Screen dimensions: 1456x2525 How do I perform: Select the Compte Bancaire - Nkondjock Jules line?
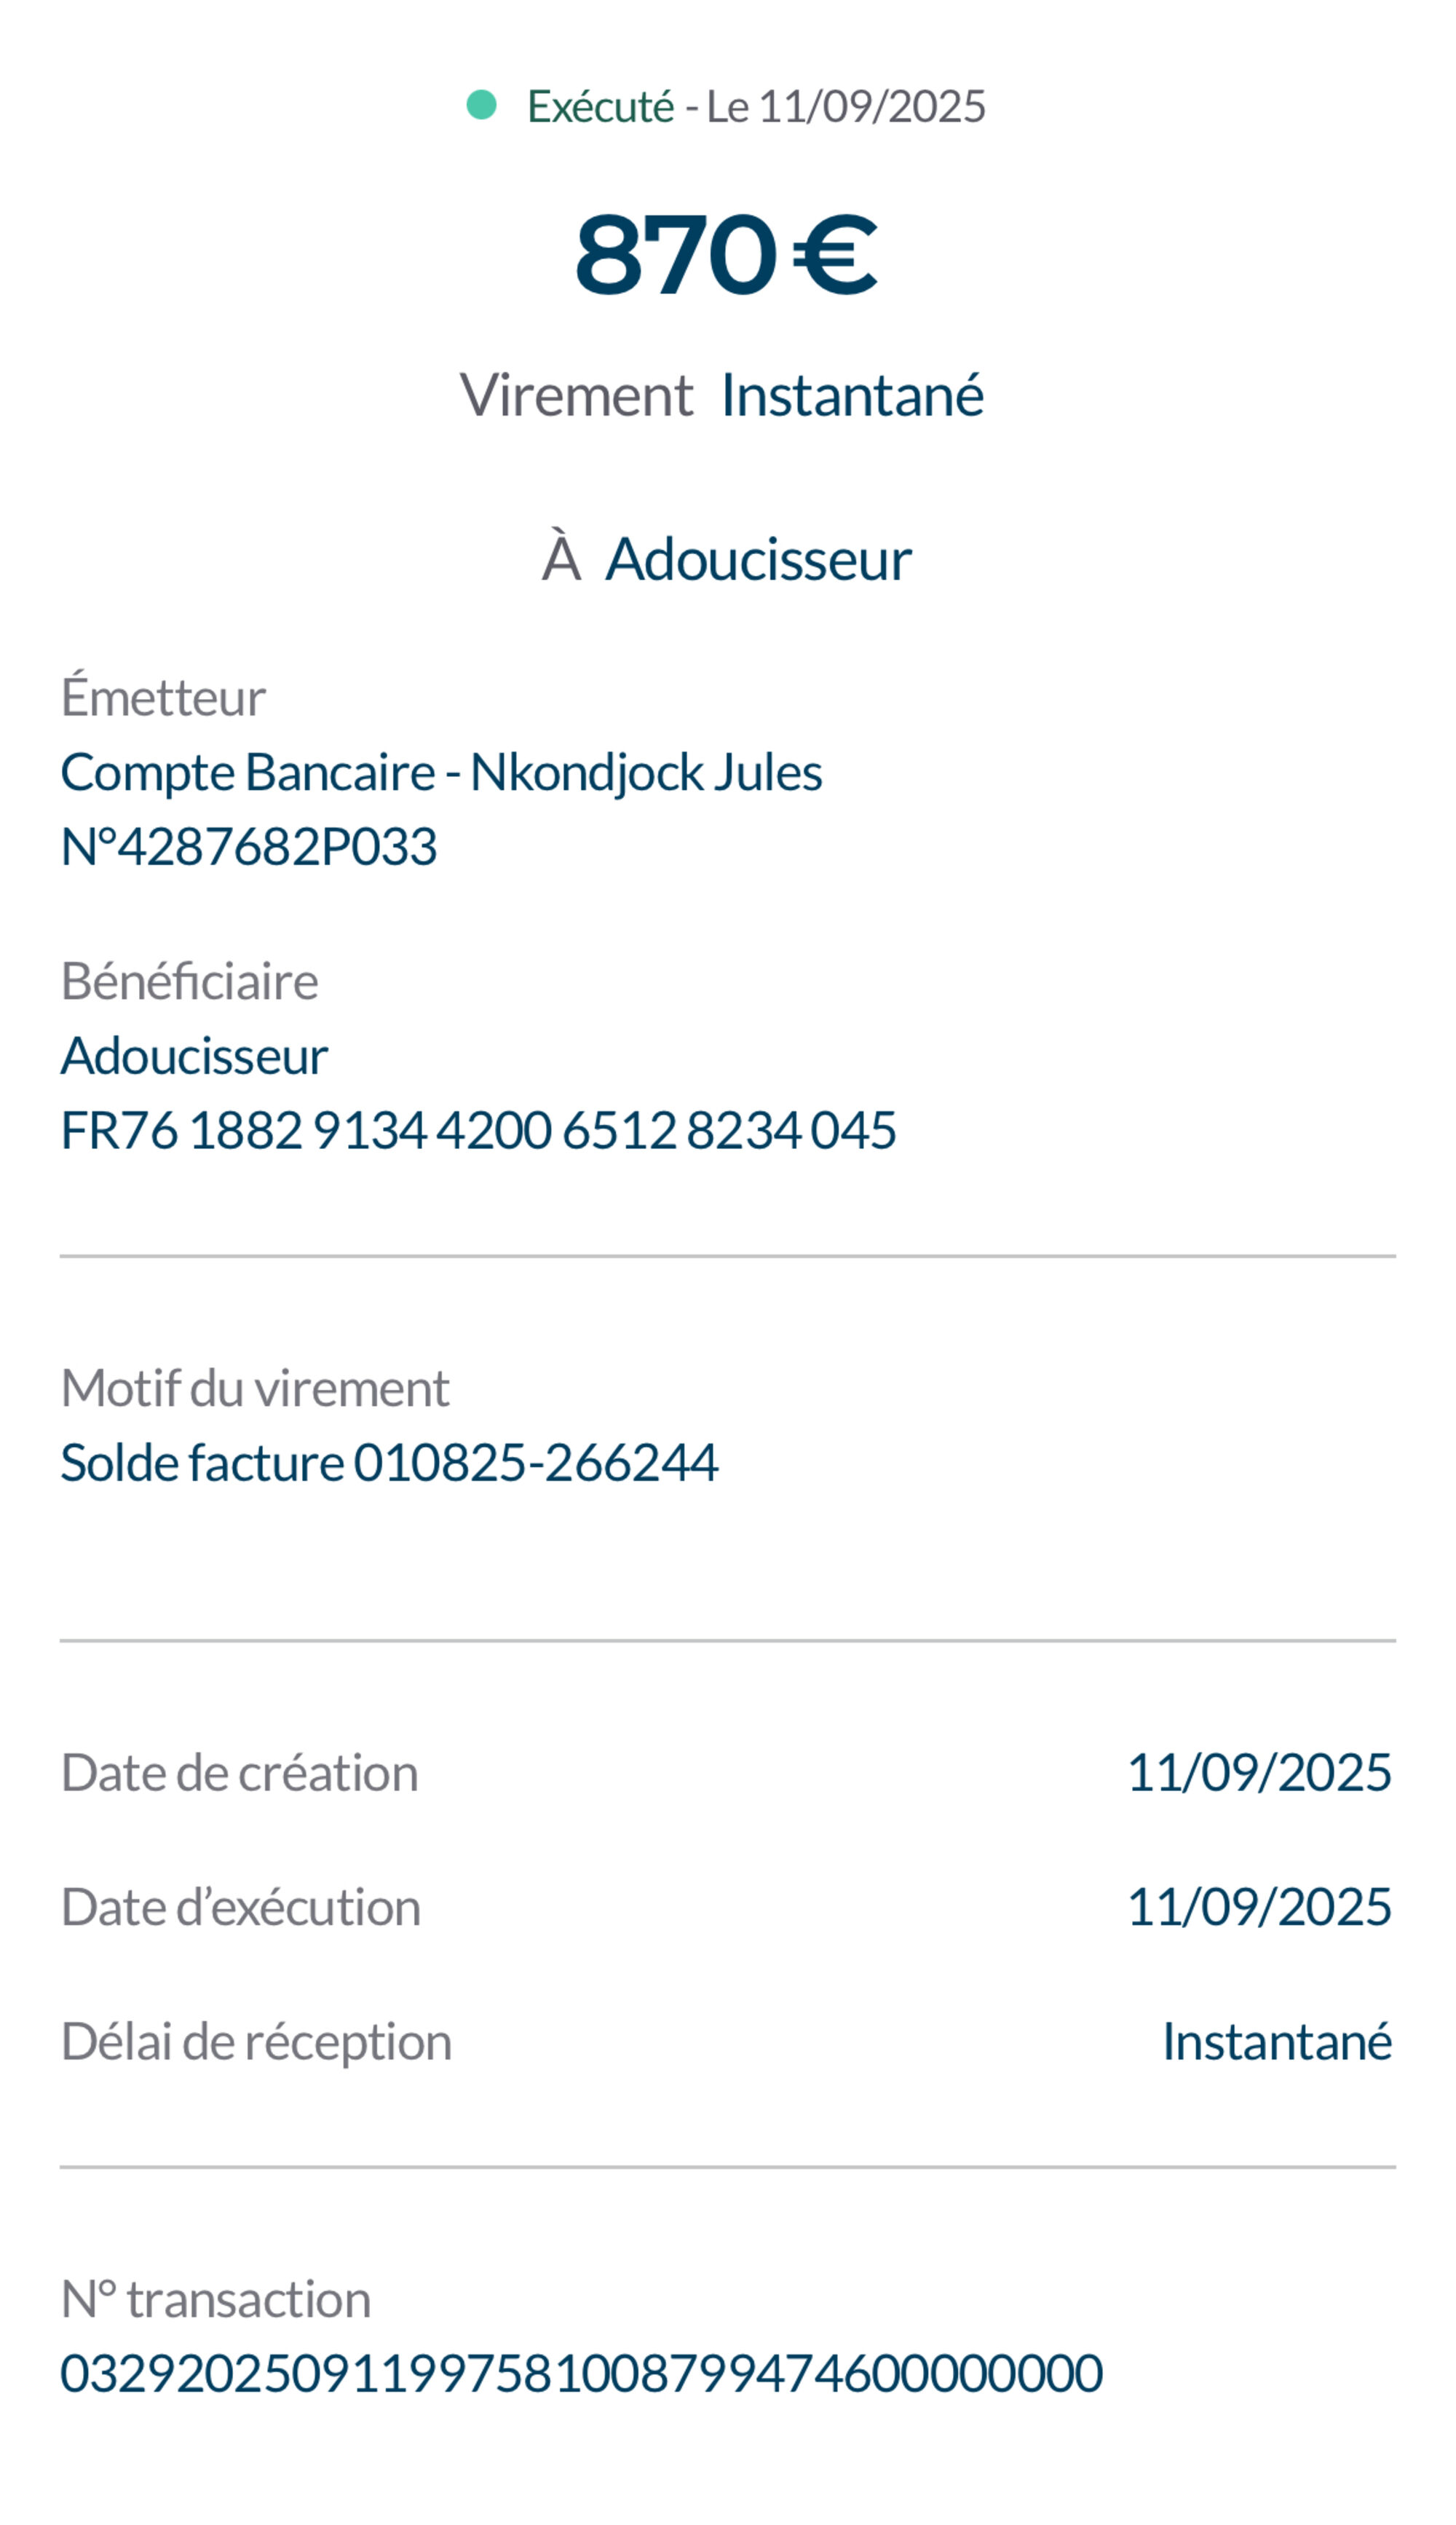[441, 773]
